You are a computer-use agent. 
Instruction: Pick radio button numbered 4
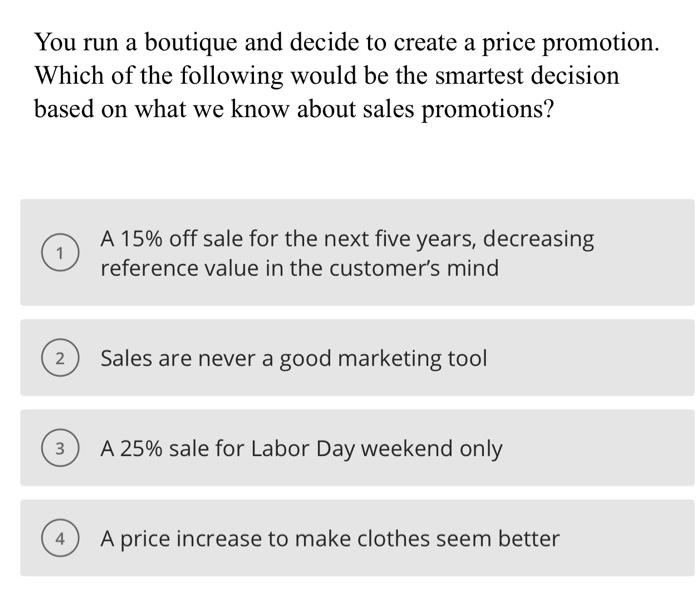point(61,539)
